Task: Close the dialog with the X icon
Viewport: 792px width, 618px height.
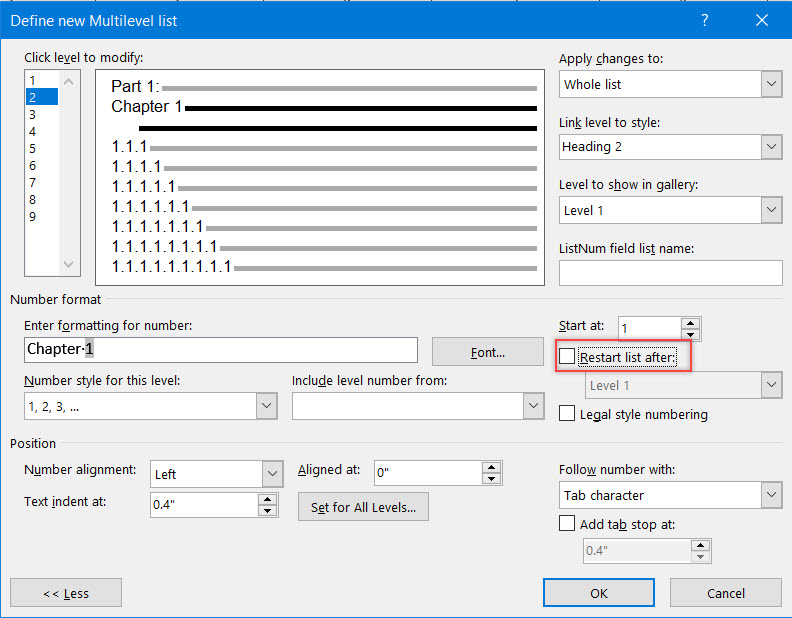Action: pos(762,20)
